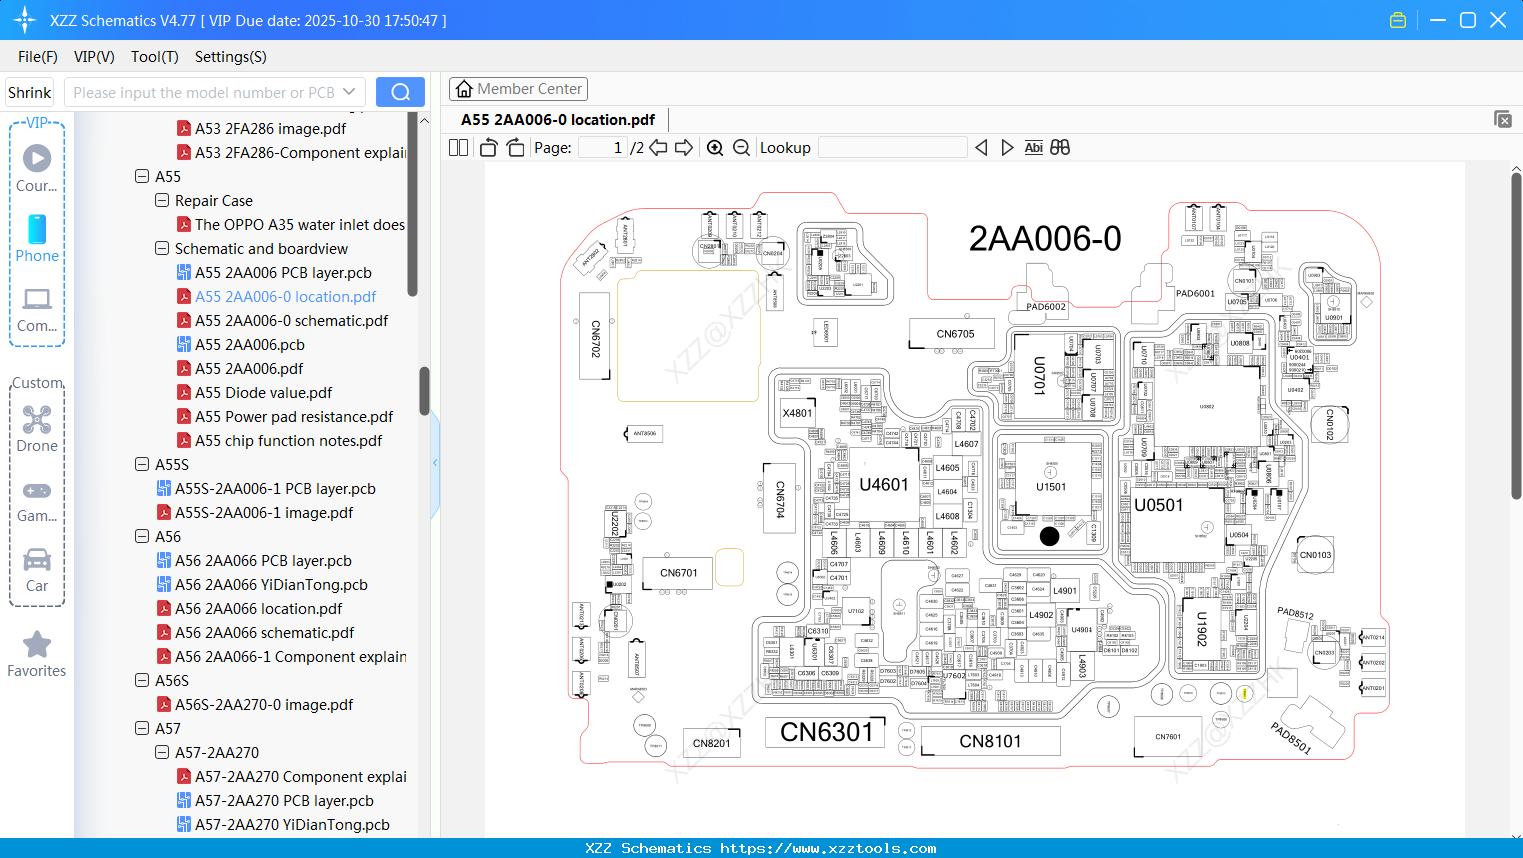Select the two-page layout icon
Screen dimensions: 1523x858
coord(457,147)
